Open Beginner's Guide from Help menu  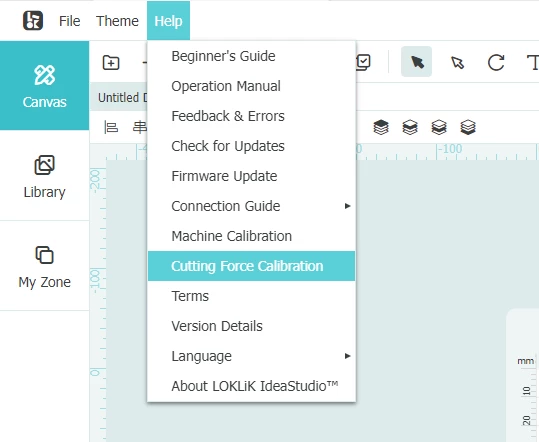coord(251,56)
